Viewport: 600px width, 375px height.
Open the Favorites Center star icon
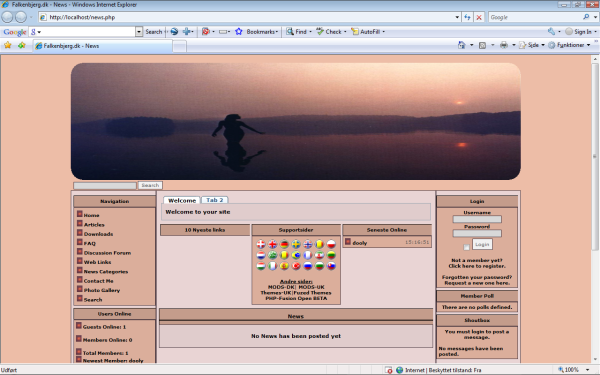point(8,45)
